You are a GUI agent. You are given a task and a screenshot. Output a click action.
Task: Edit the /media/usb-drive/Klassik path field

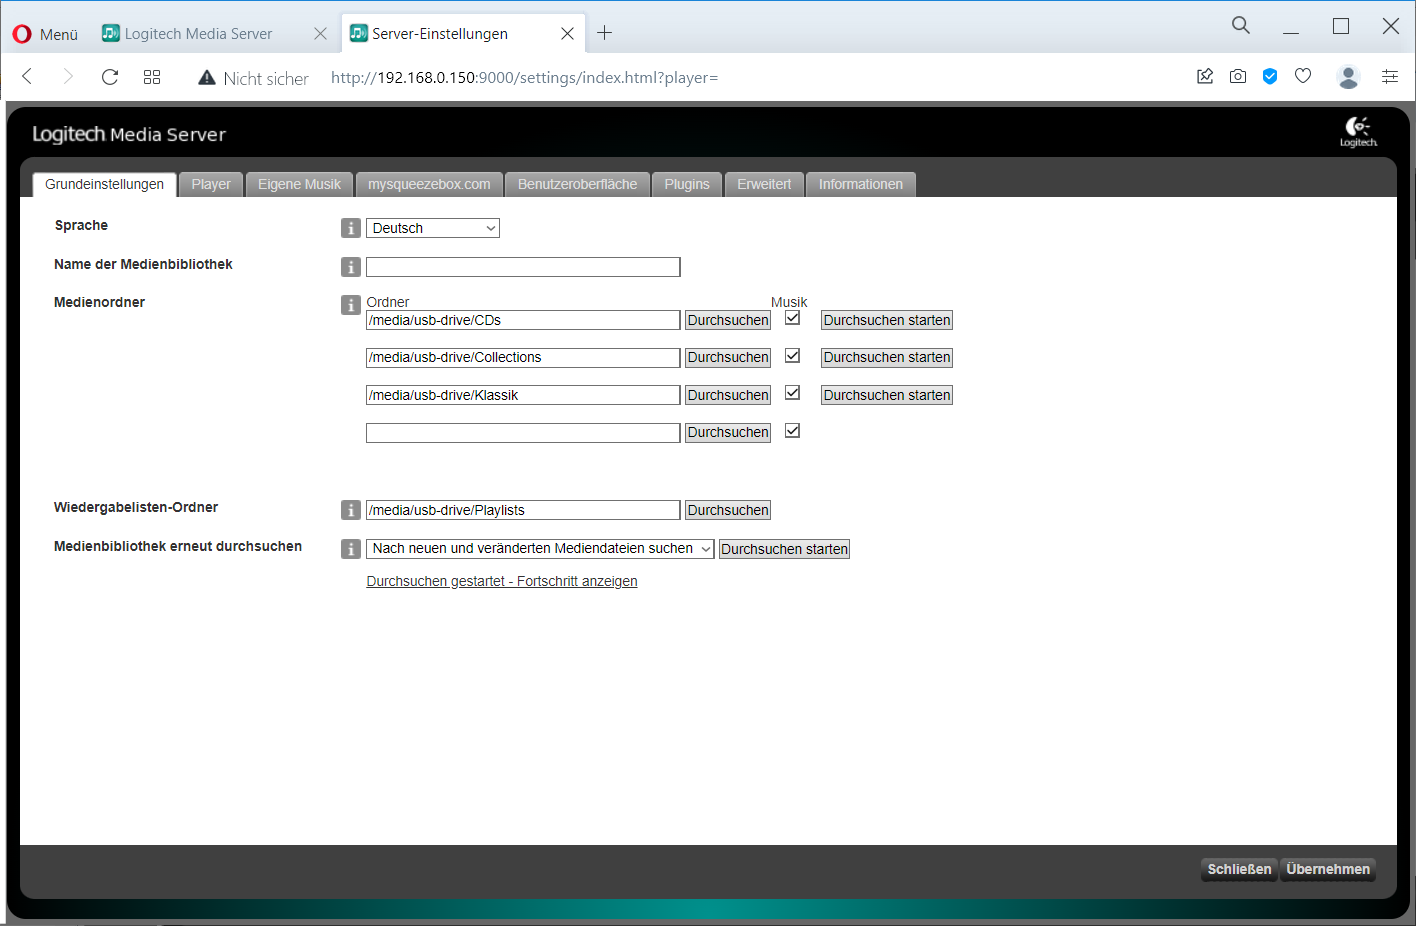click(x=523, y=395)
